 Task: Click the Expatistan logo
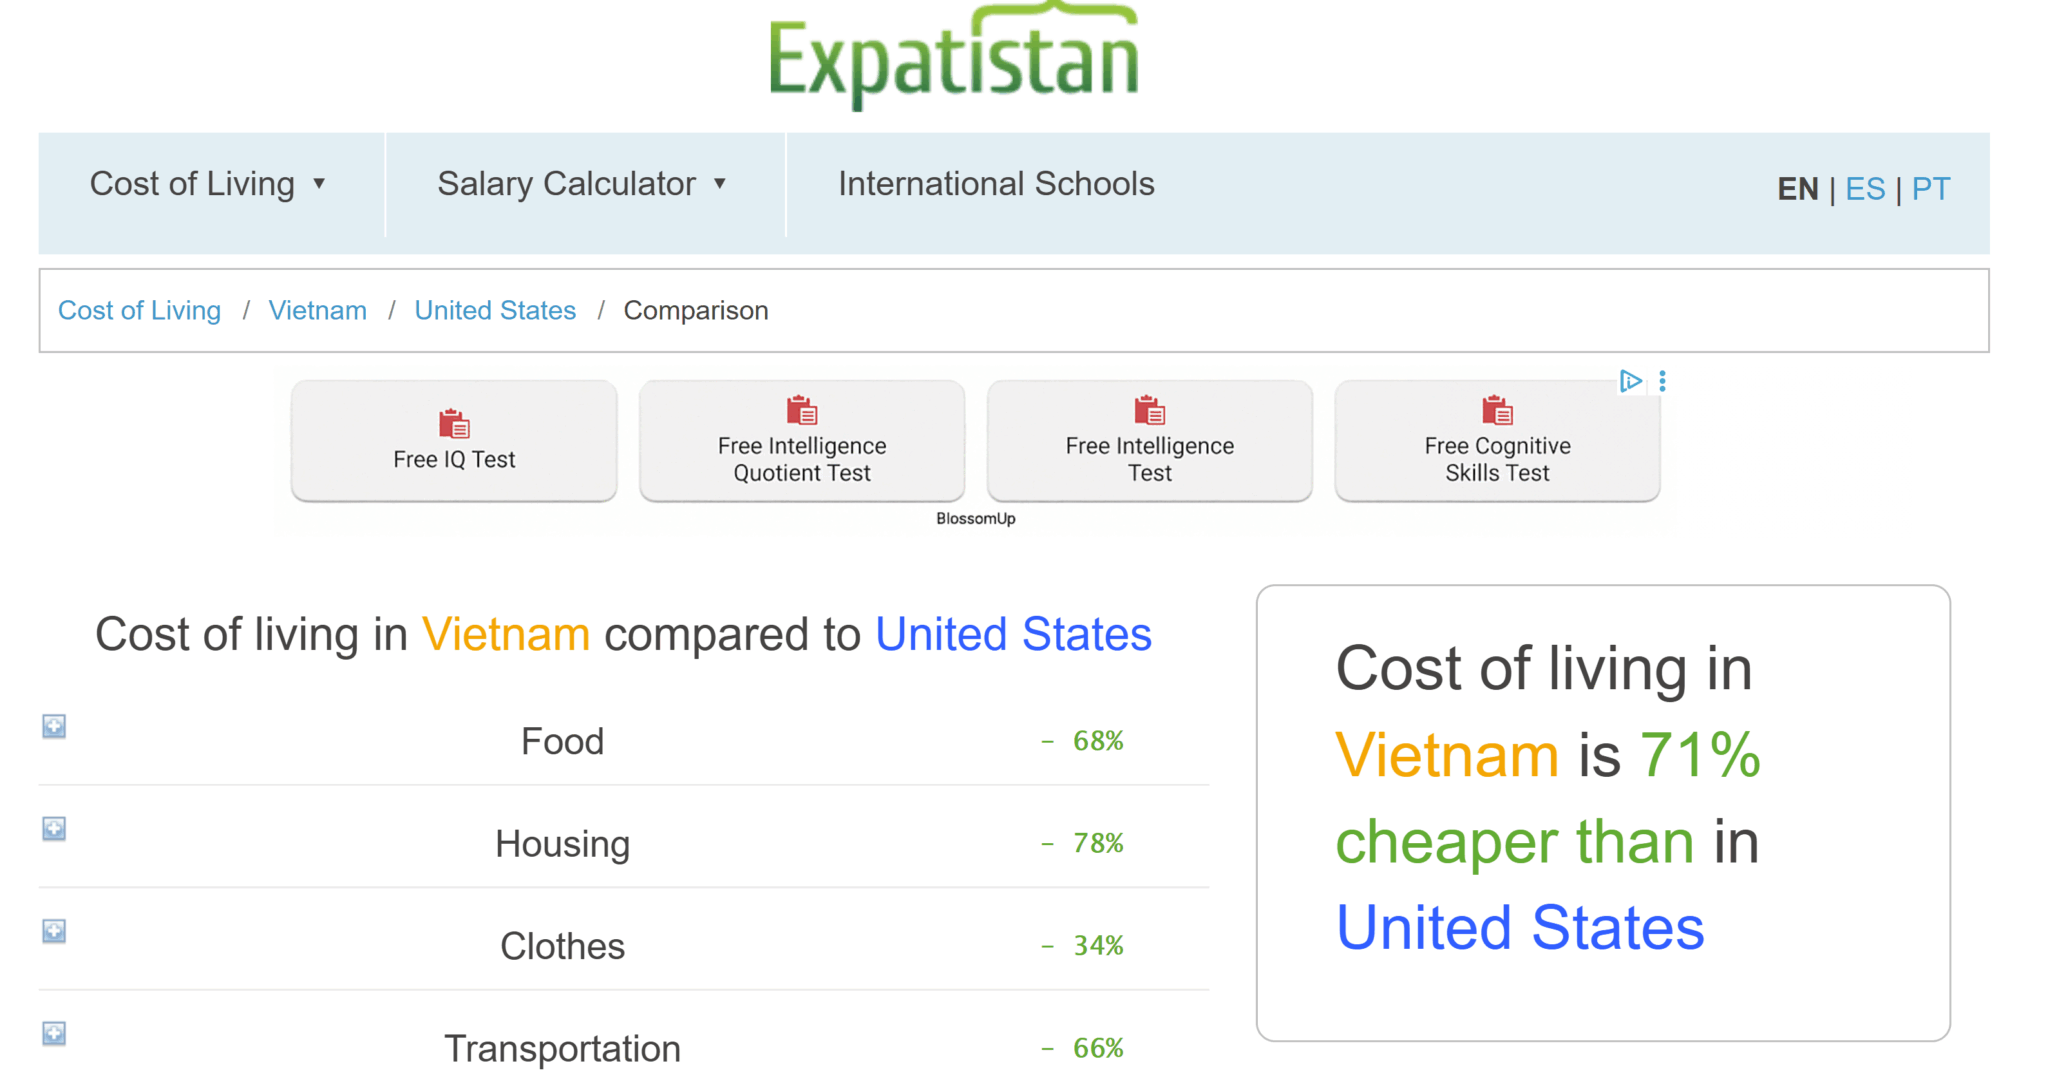coord(953,56)
